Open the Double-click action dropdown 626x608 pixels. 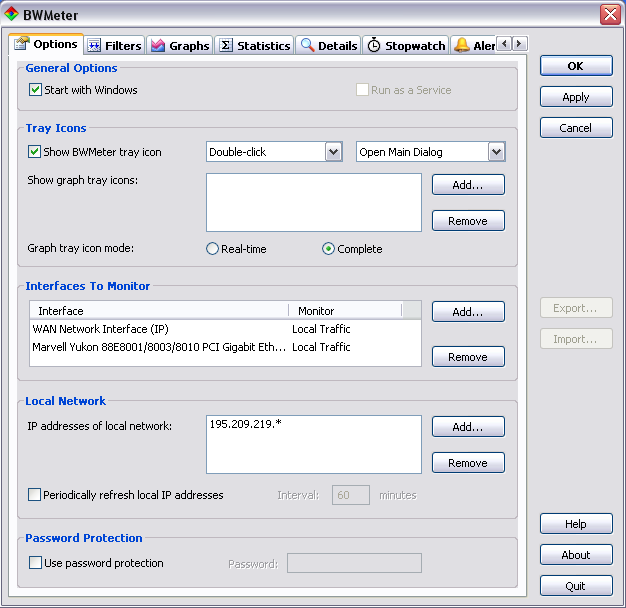point(334,152)
